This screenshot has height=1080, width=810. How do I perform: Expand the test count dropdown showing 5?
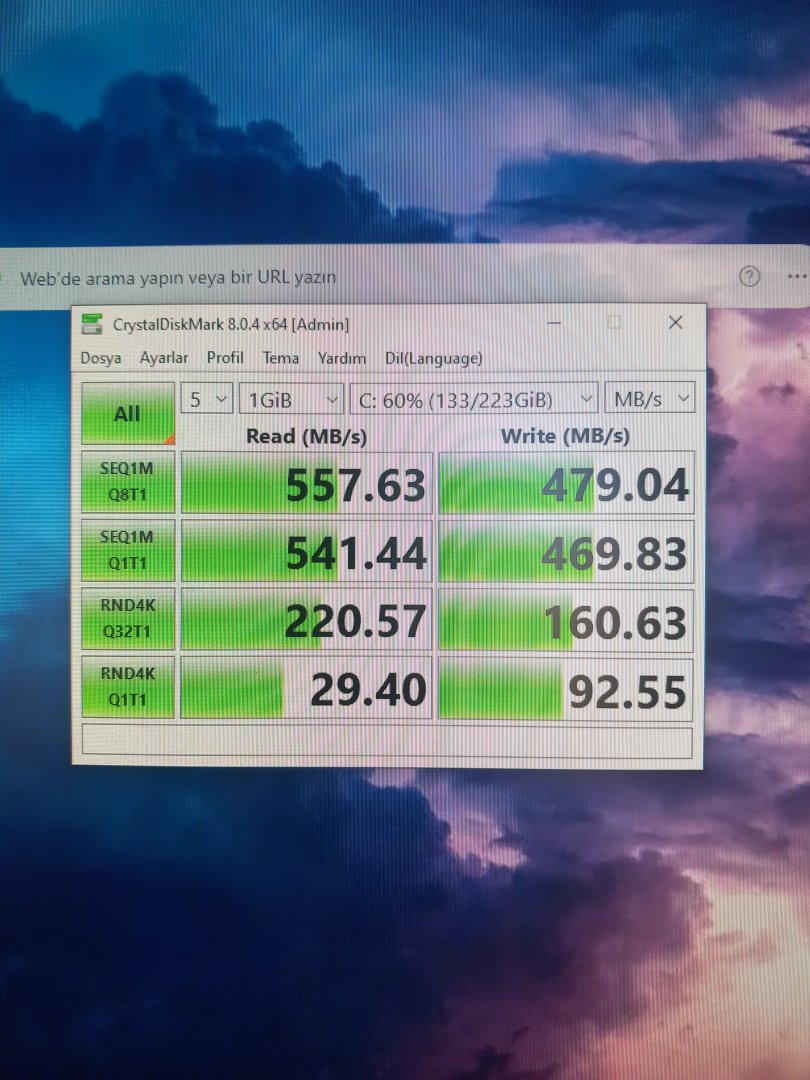pyautogui.click(x=207, y=399)
